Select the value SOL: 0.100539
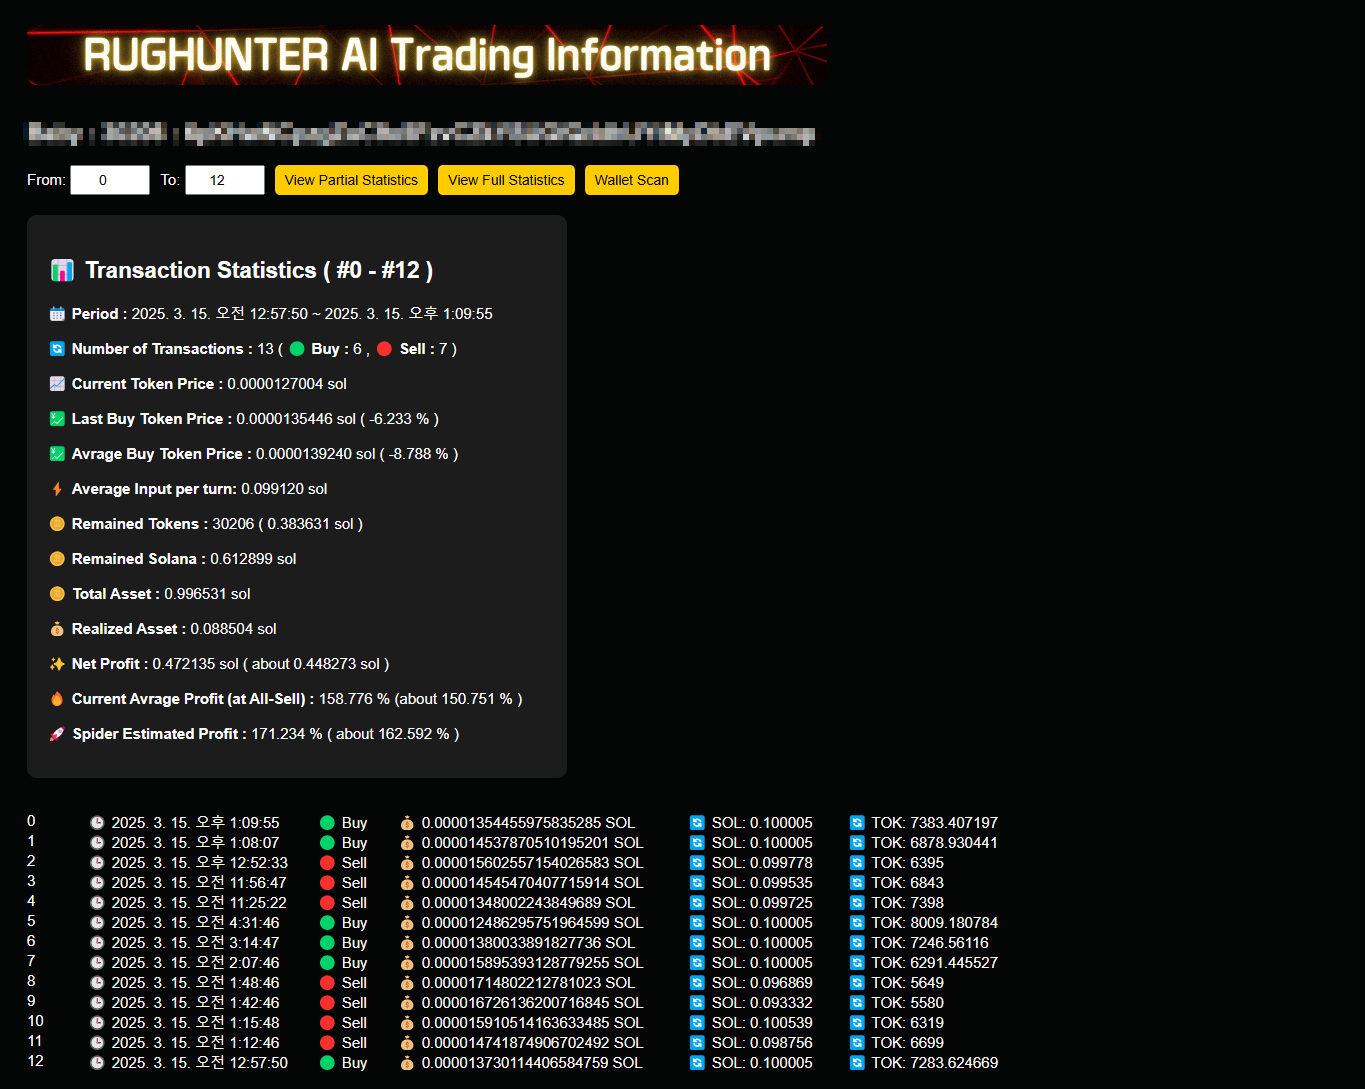1365x1089 pixels. tap(762, 1023)
